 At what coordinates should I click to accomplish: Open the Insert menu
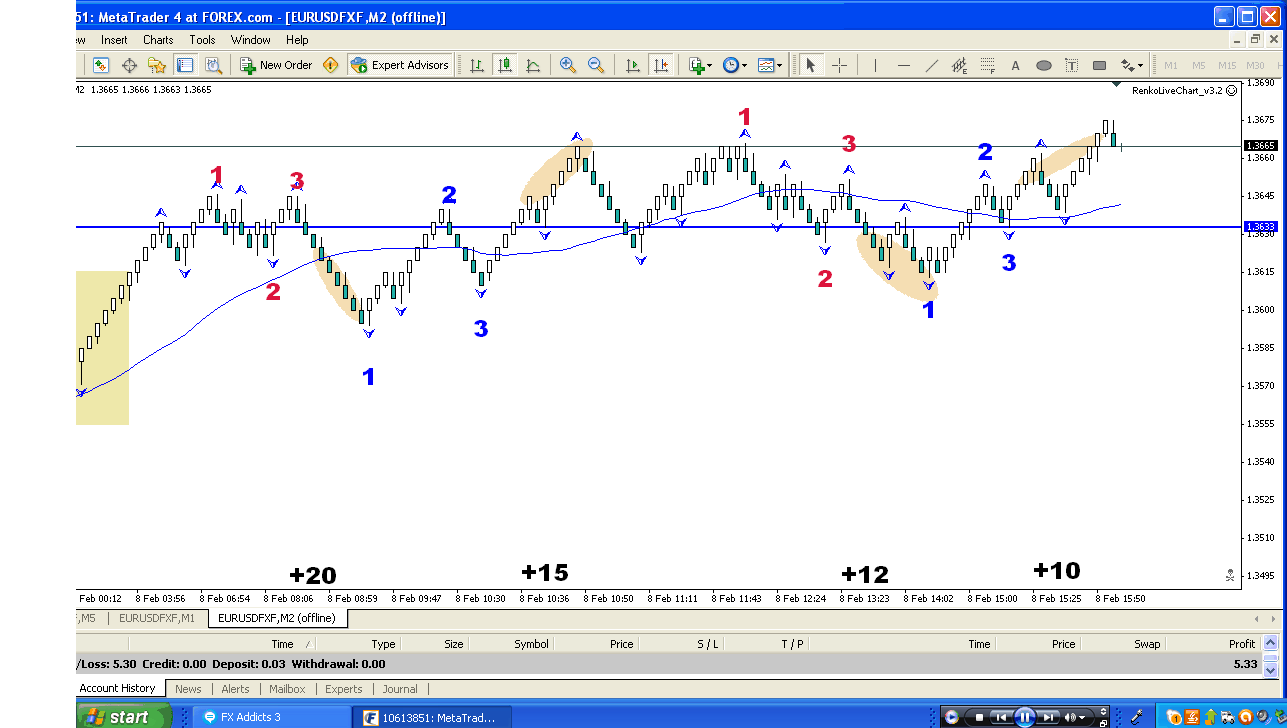click(114, 40)
